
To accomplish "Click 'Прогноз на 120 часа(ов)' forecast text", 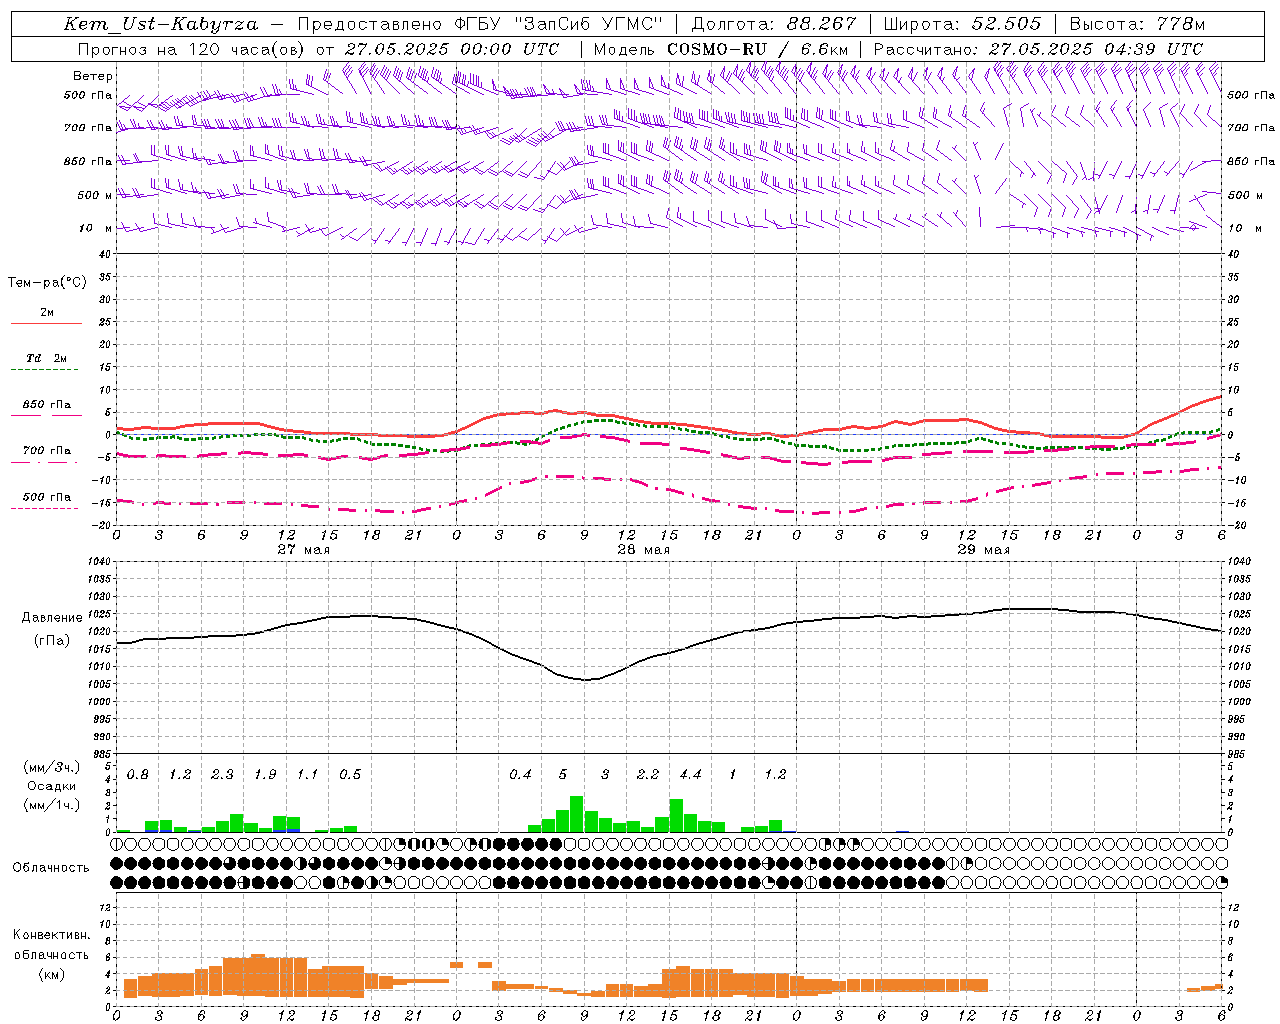I will pos(192,49).
